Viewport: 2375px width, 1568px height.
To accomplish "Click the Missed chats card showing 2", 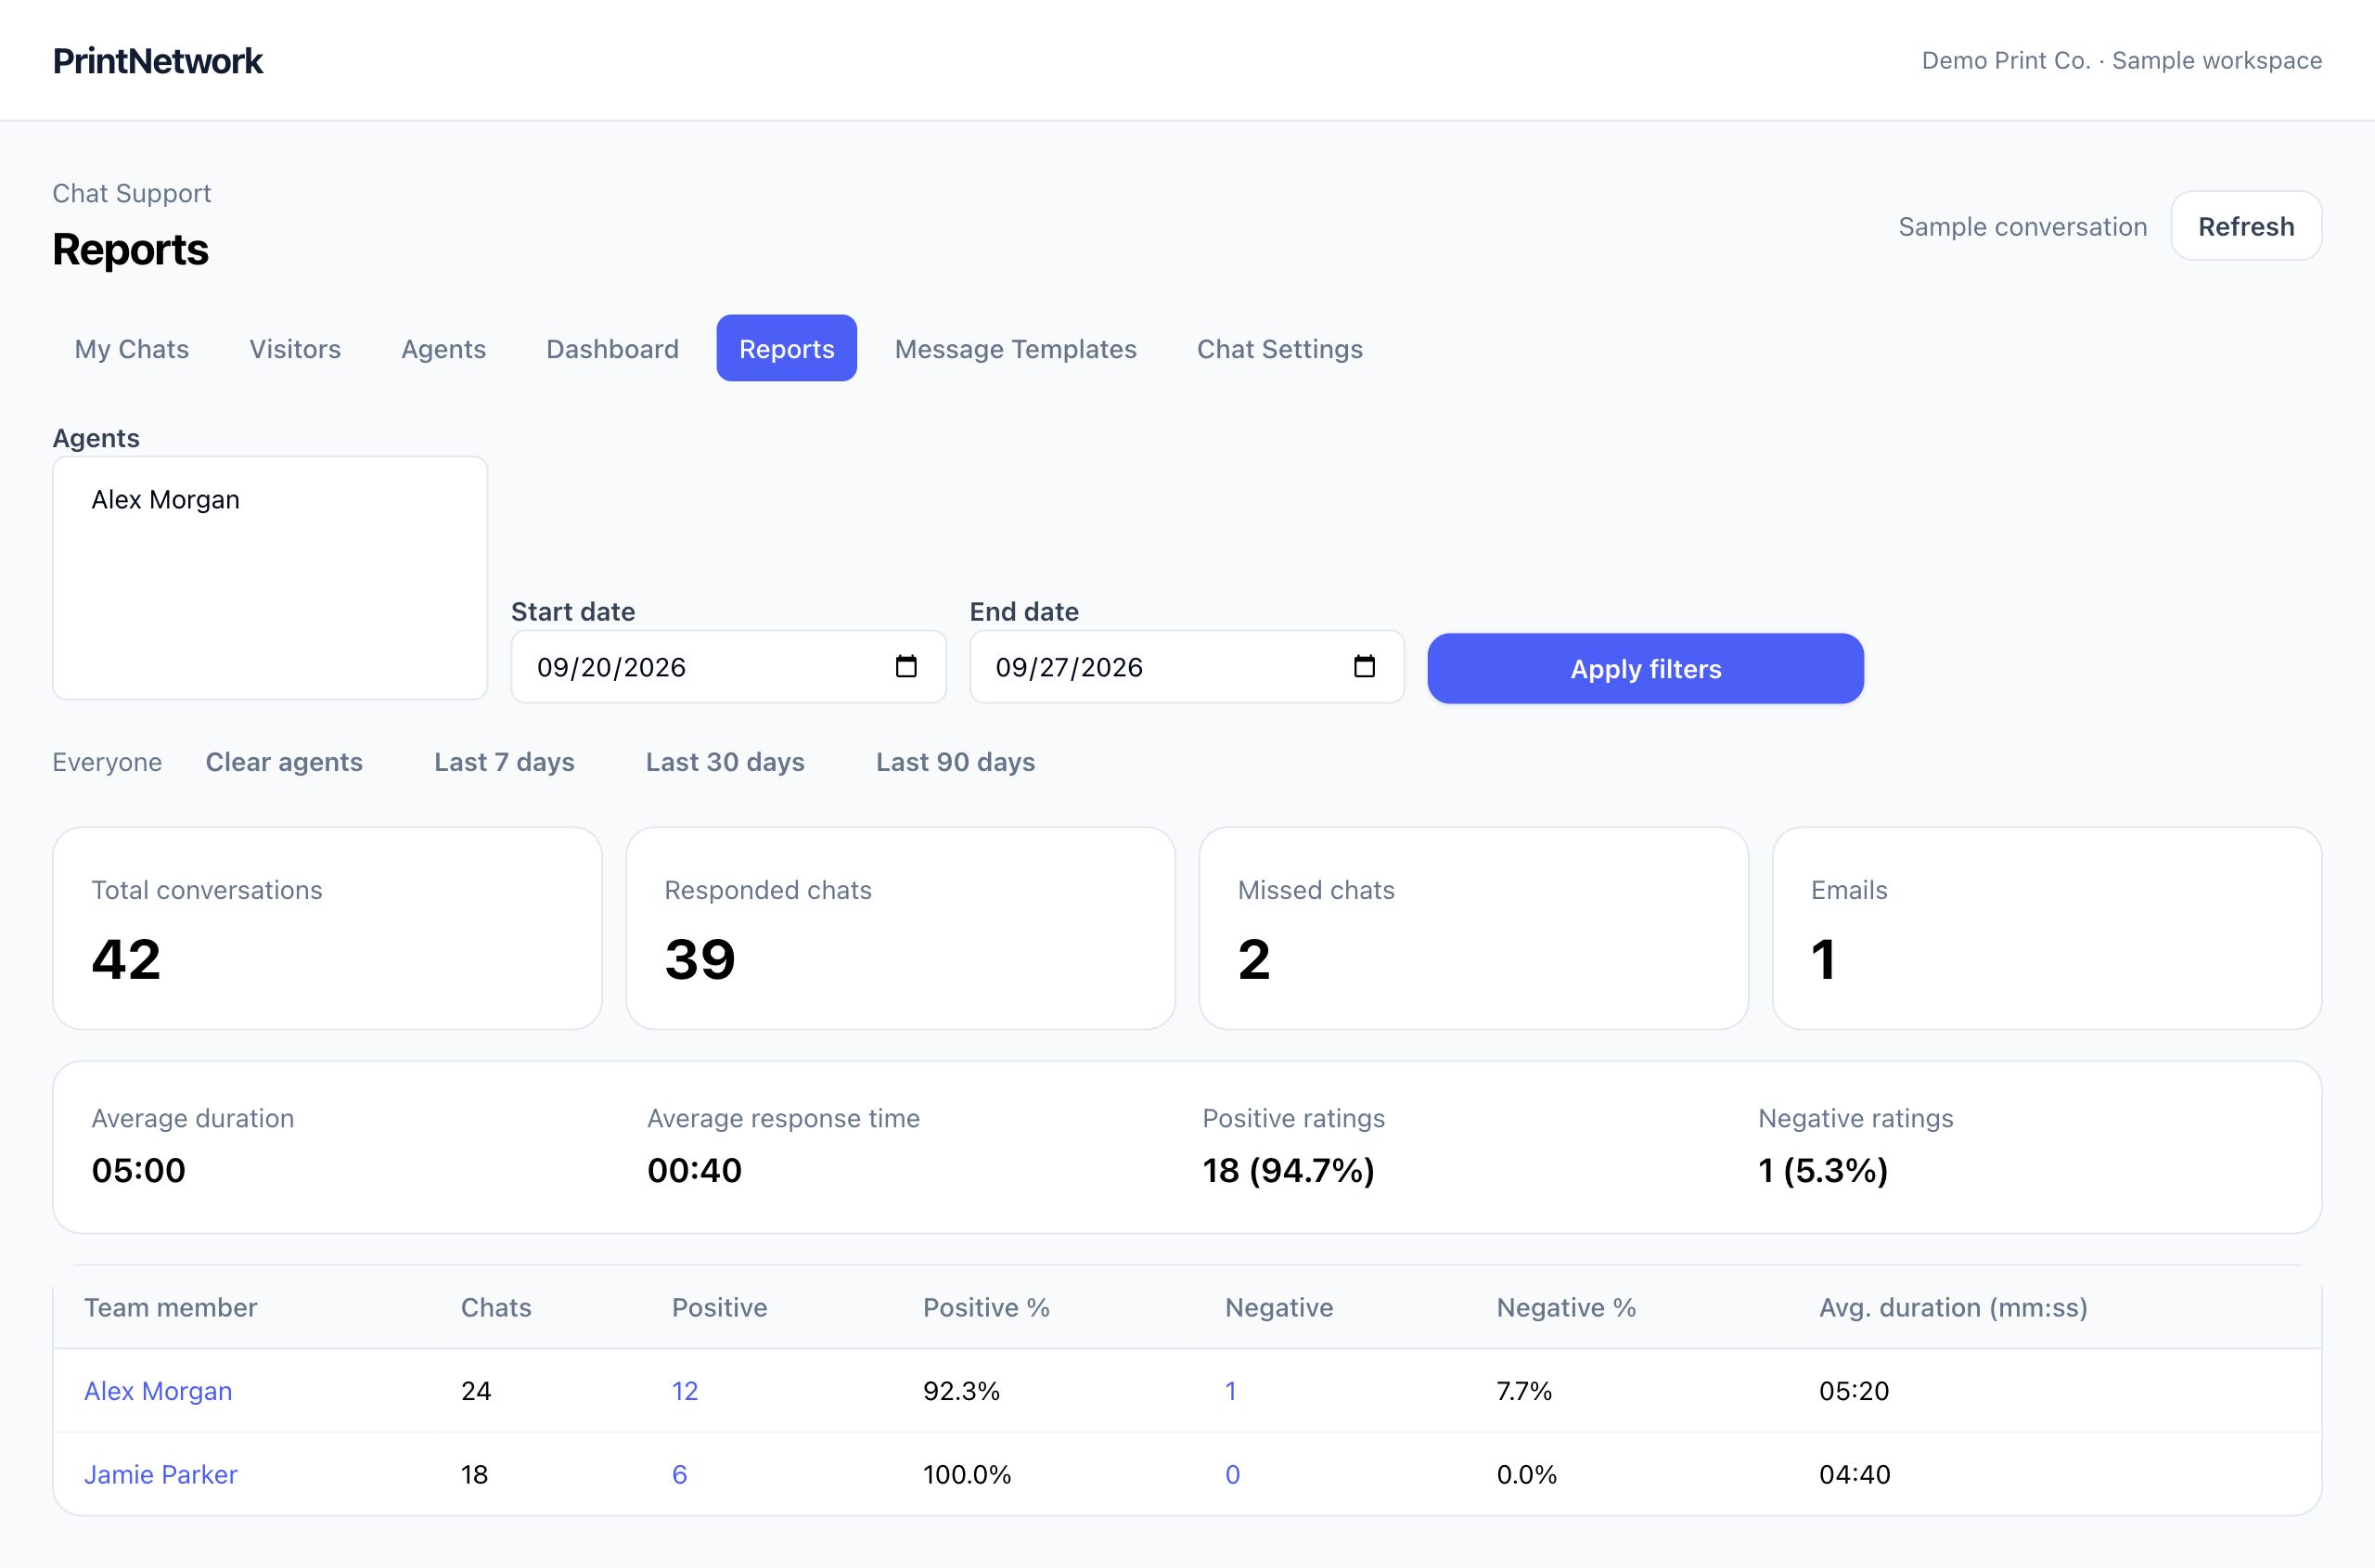I will point(1474,928).
